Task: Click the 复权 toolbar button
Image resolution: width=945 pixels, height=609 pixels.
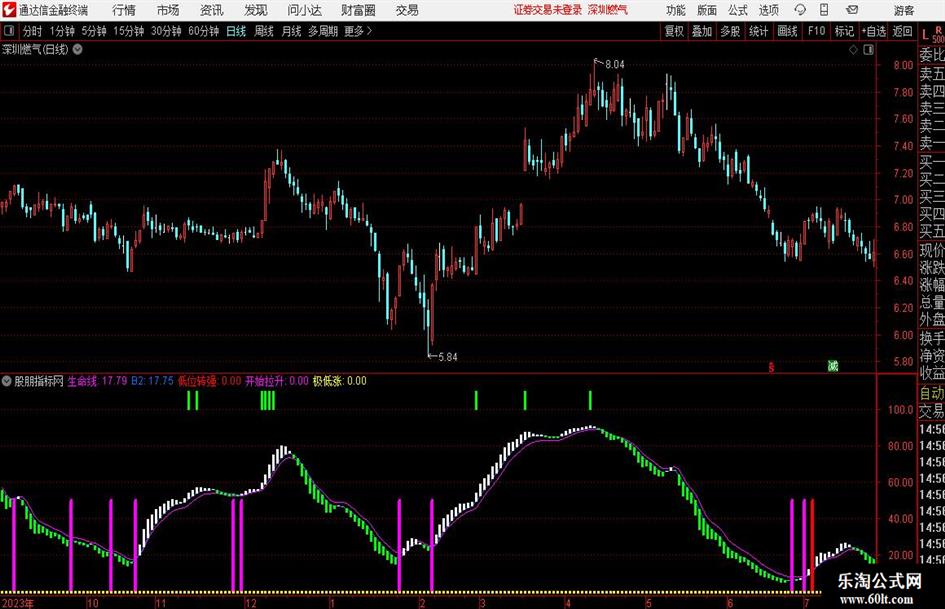Action: (674, 31)
